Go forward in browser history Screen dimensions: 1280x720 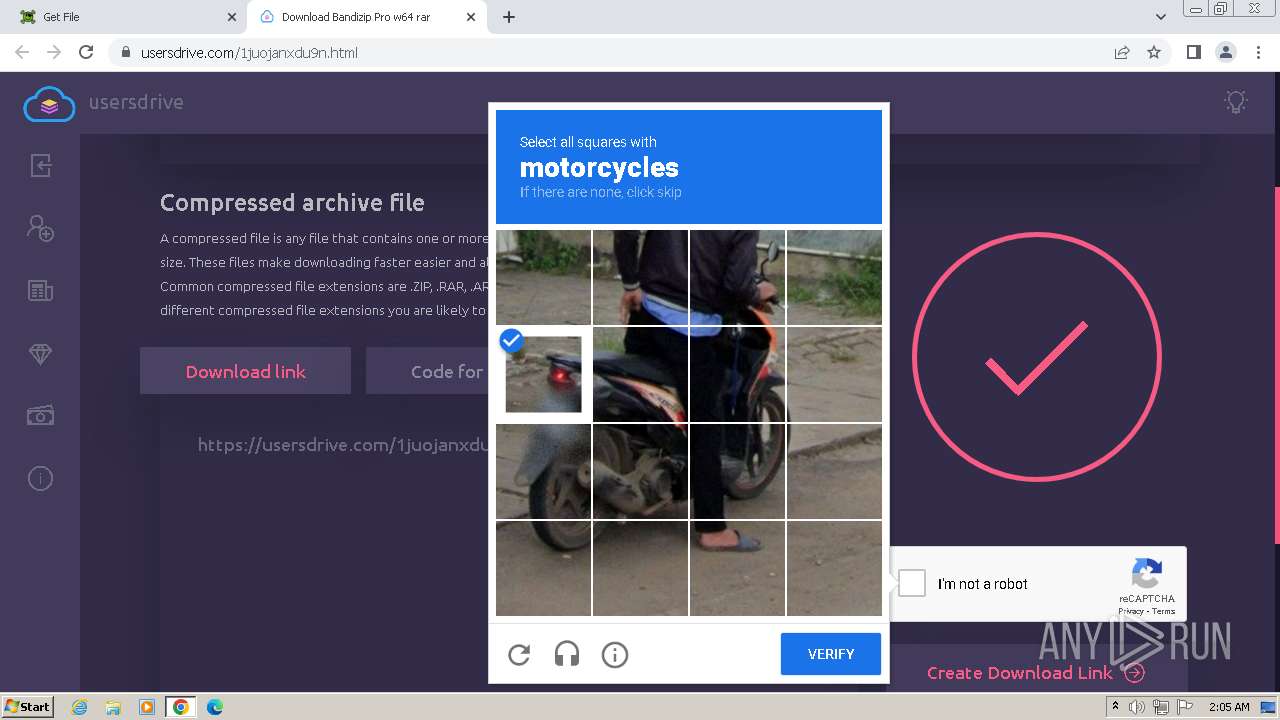pyautogui.click(x=54, y=52)
